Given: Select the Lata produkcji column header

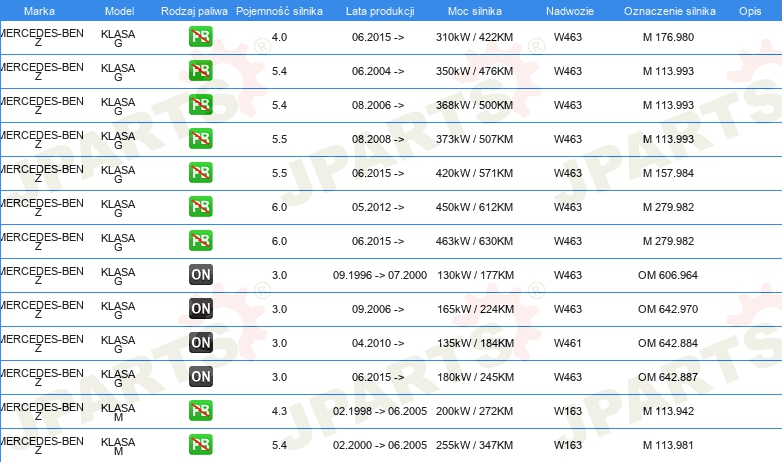Looking at the screenshot, I should pyautogui.click(x=380, y=11).
